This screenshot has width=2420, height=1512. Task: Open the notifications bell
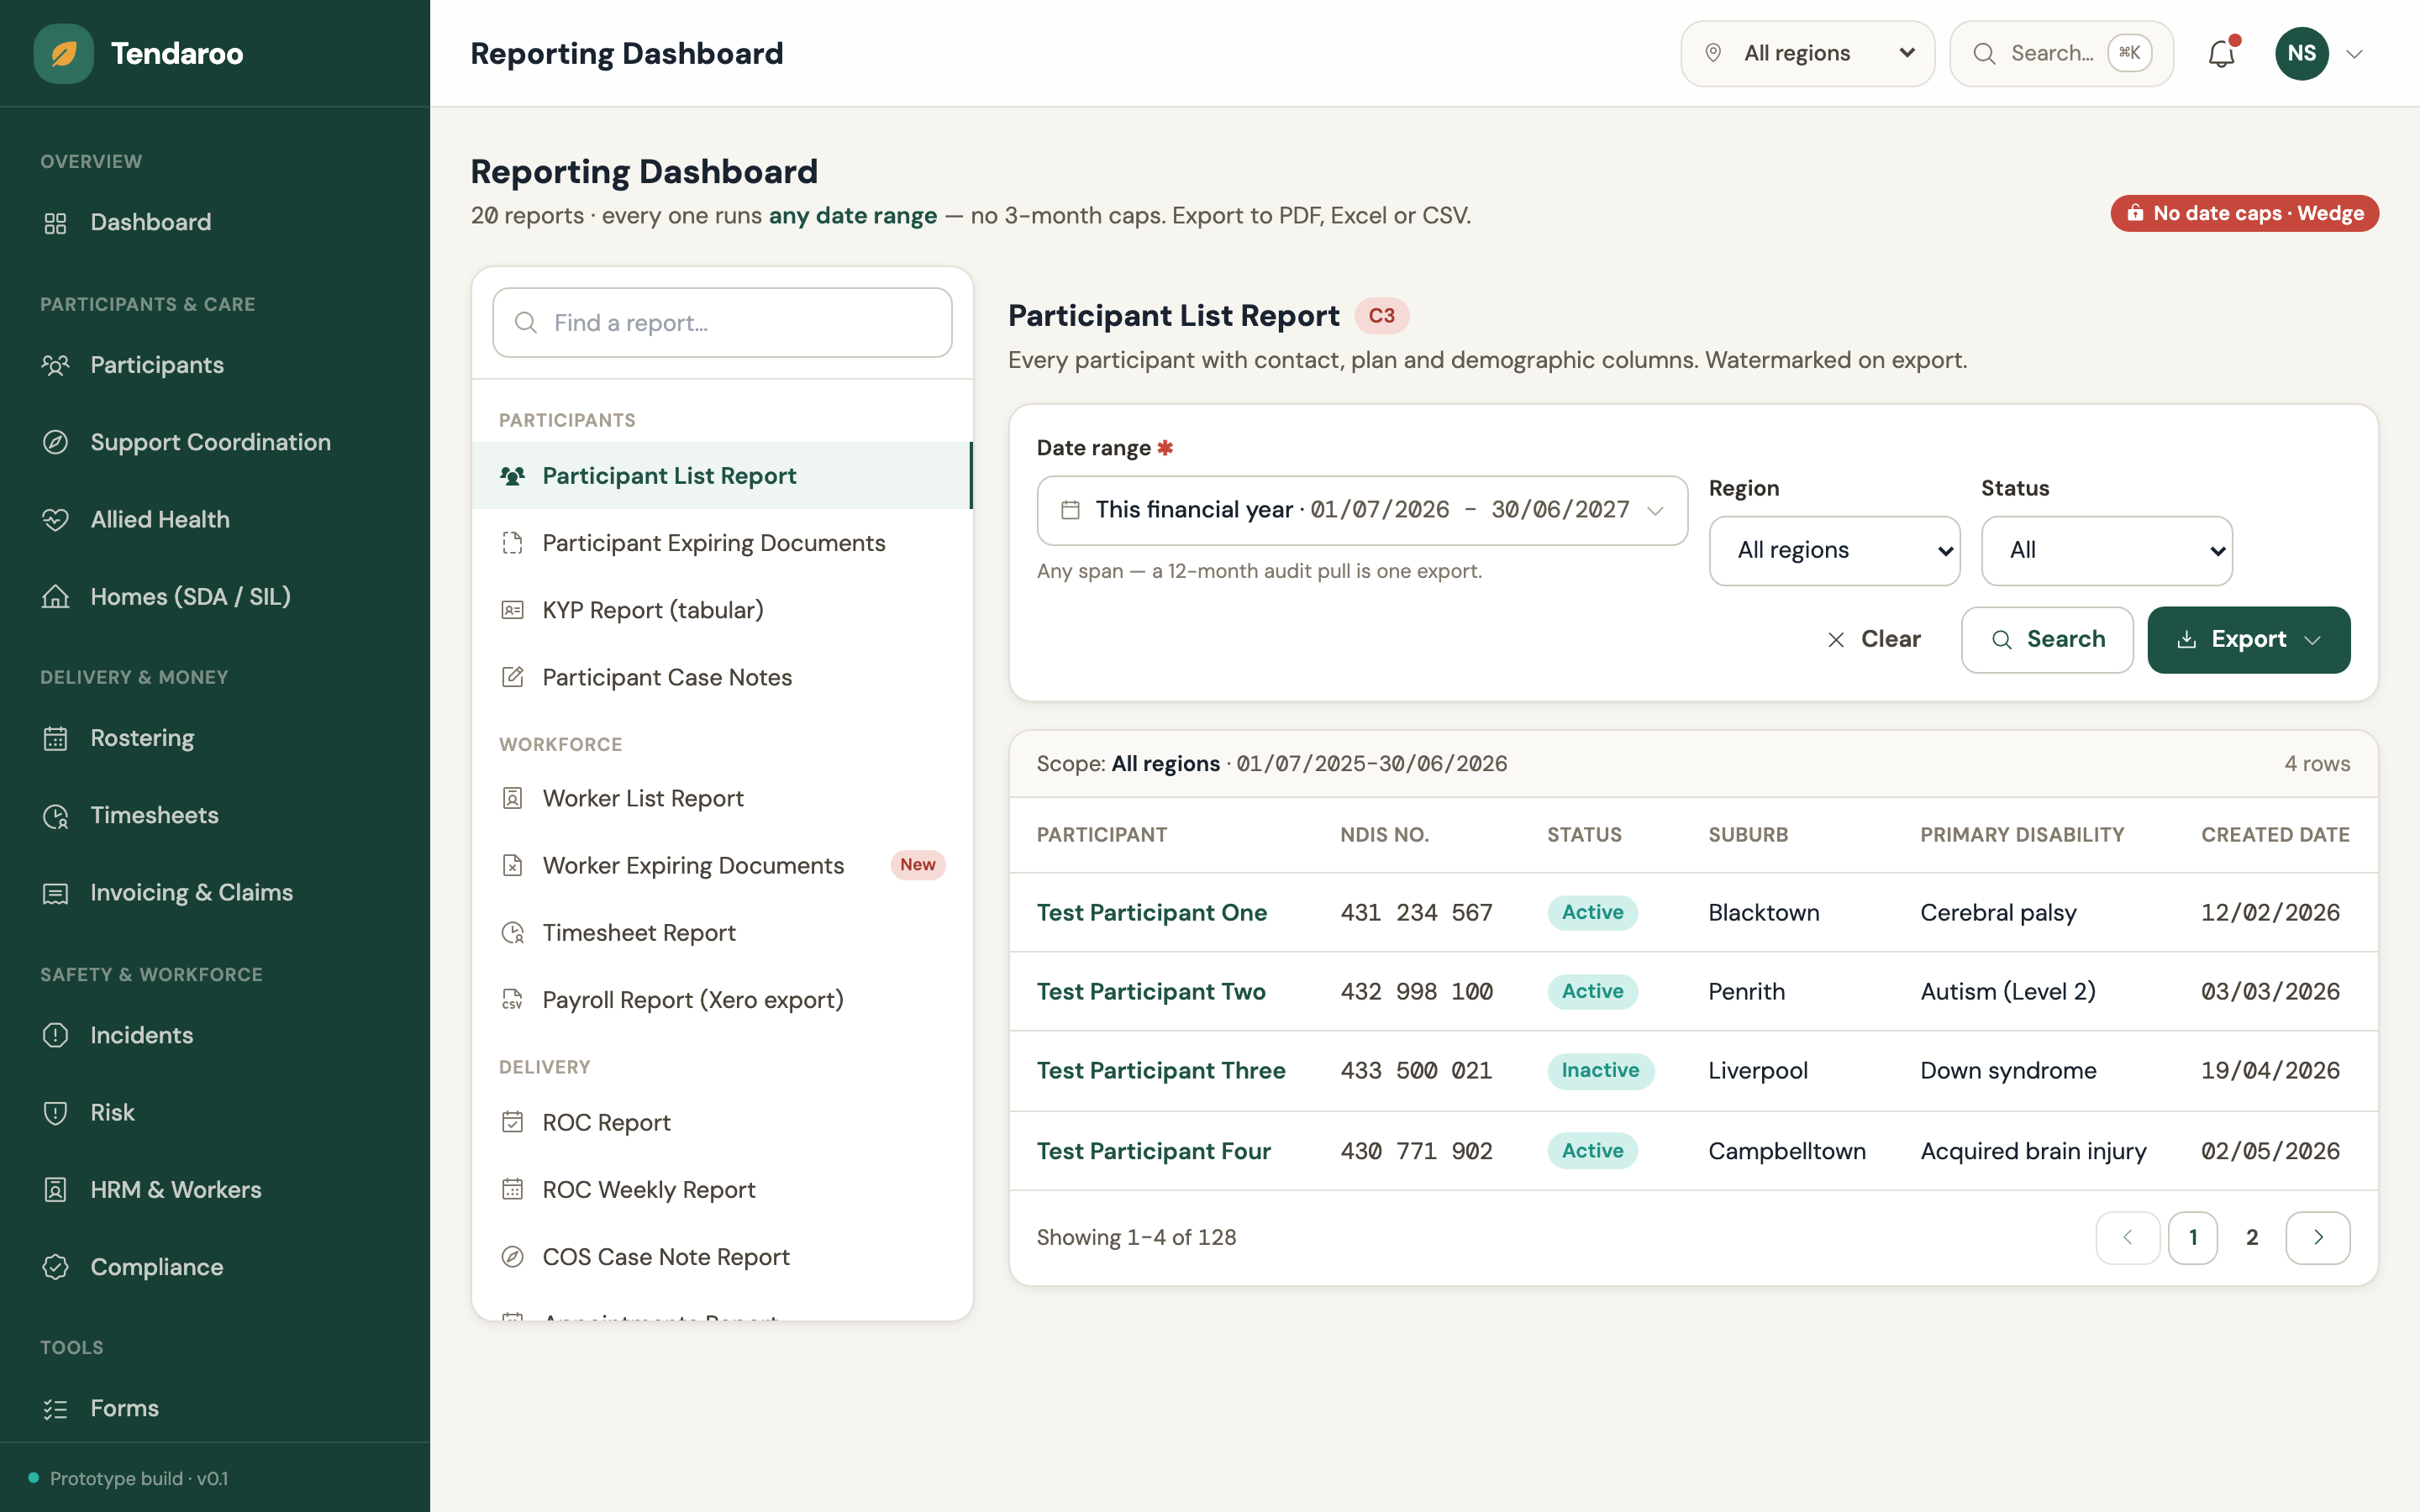tap(2221, 53)
